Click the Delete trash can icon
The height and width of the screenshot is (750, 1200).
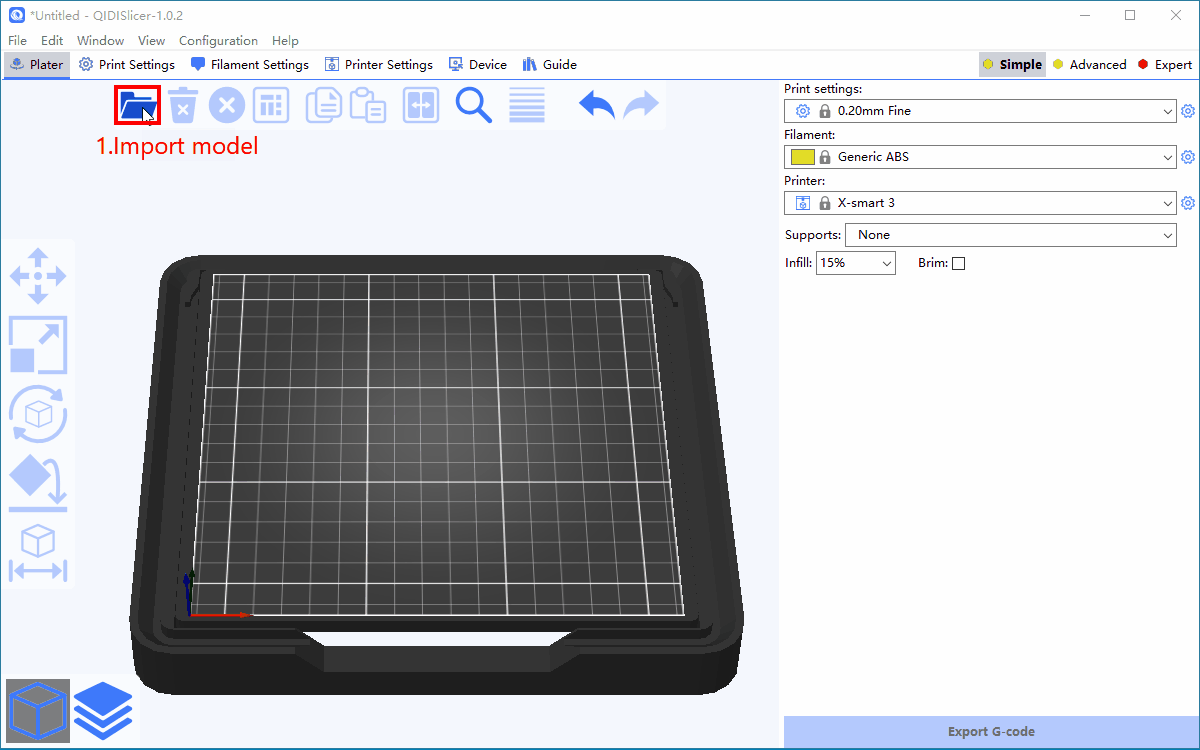point(183,105)
